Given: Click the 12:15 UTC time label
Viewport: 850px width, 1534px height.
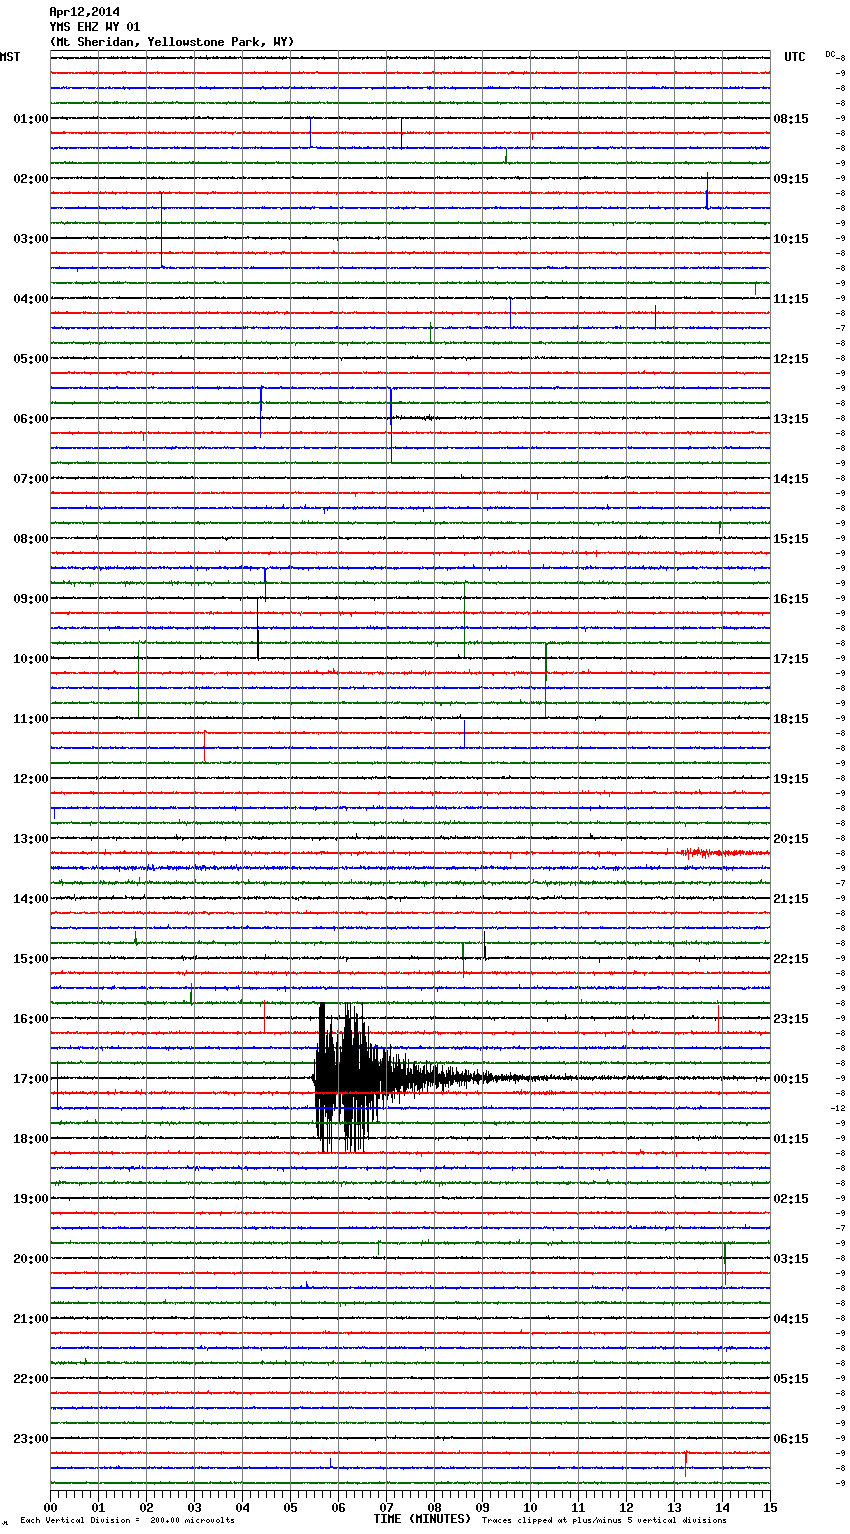Looking at the screenshot, I should tap(791, 359).
